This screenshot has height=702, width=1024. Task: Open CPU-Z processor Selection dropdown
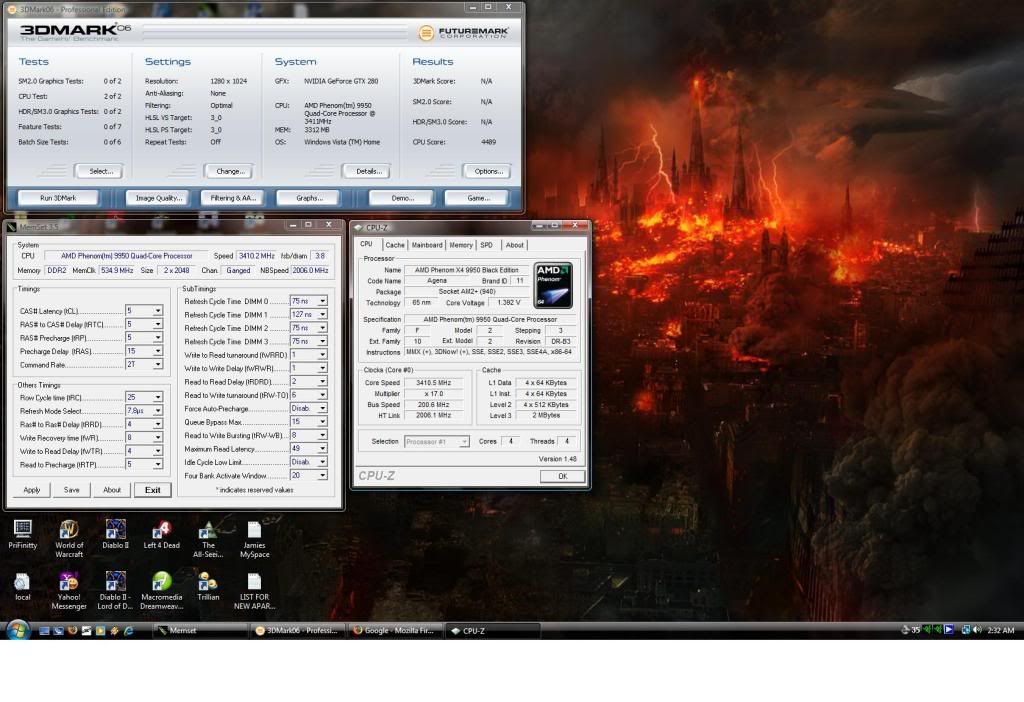pos(436,441)
